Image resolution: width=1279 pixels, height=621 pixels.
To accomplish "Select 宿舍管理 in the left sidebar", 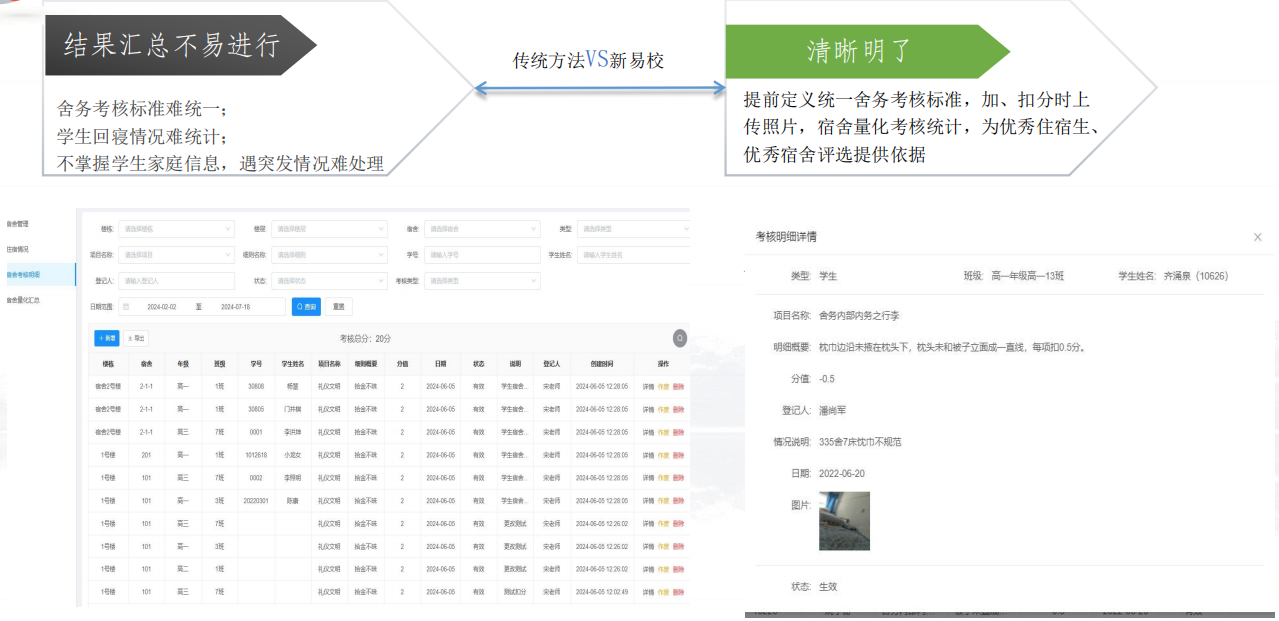I will [x=18, y=224].
